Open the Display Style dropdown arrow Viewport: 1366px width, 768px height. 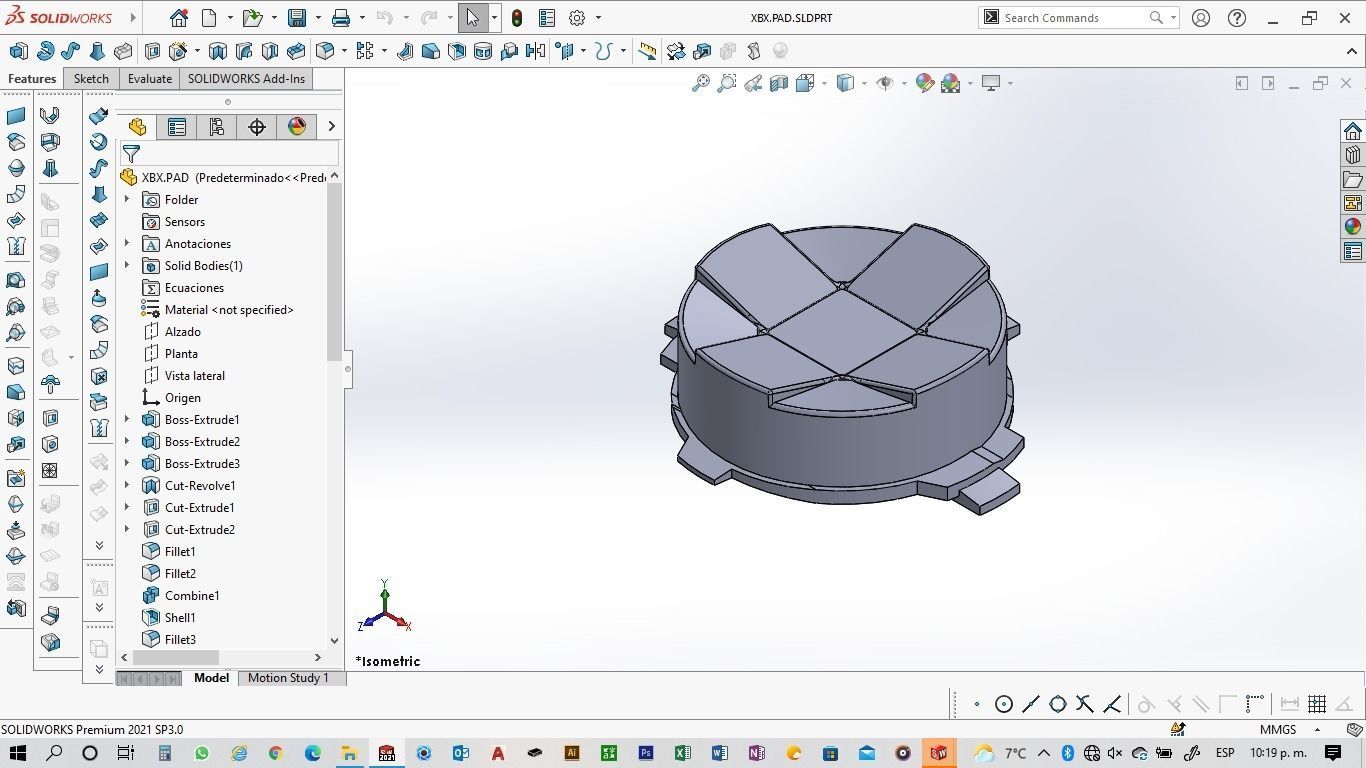pyautogui.click(x=864, y=83)
